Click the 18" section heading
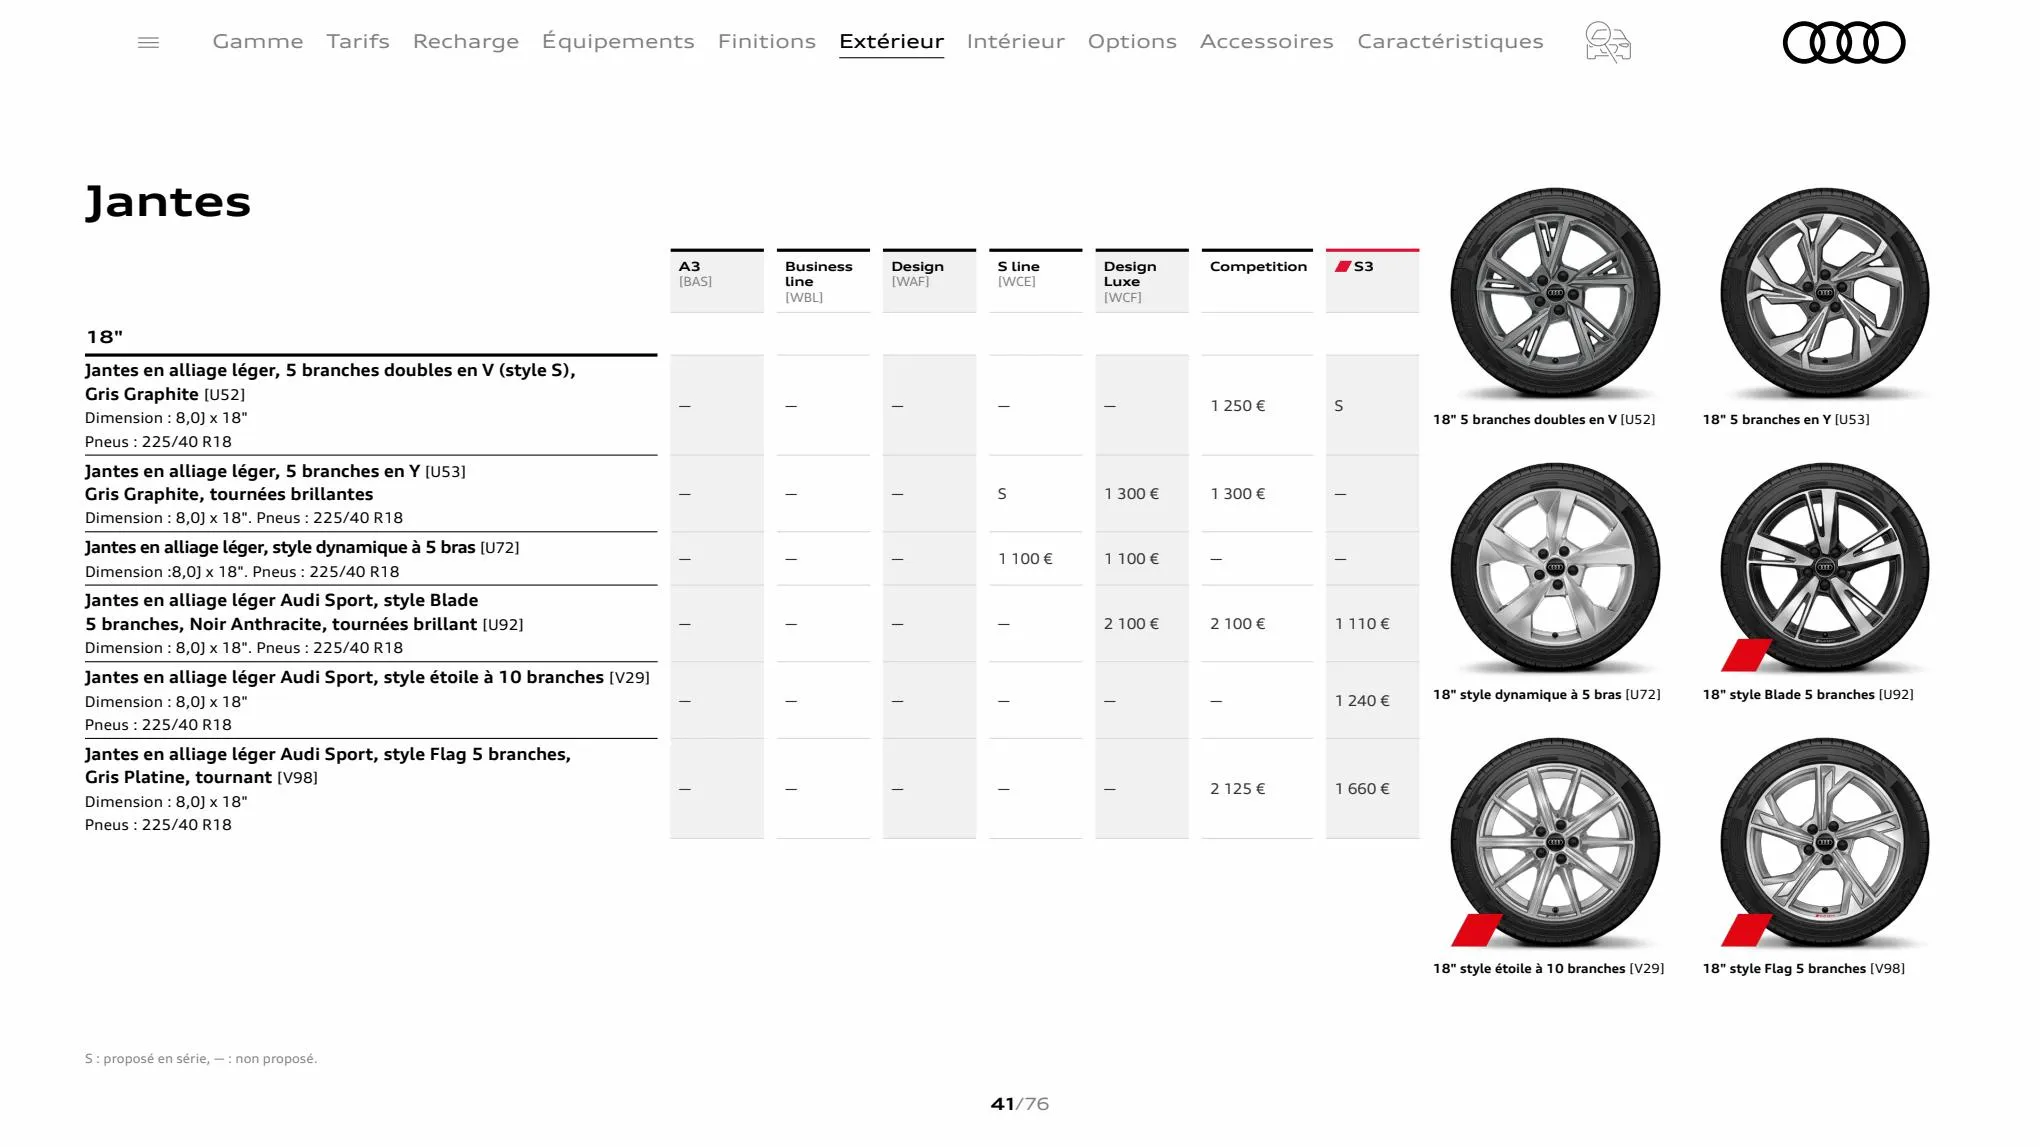2040x1147 pixels. pos(104,337)
